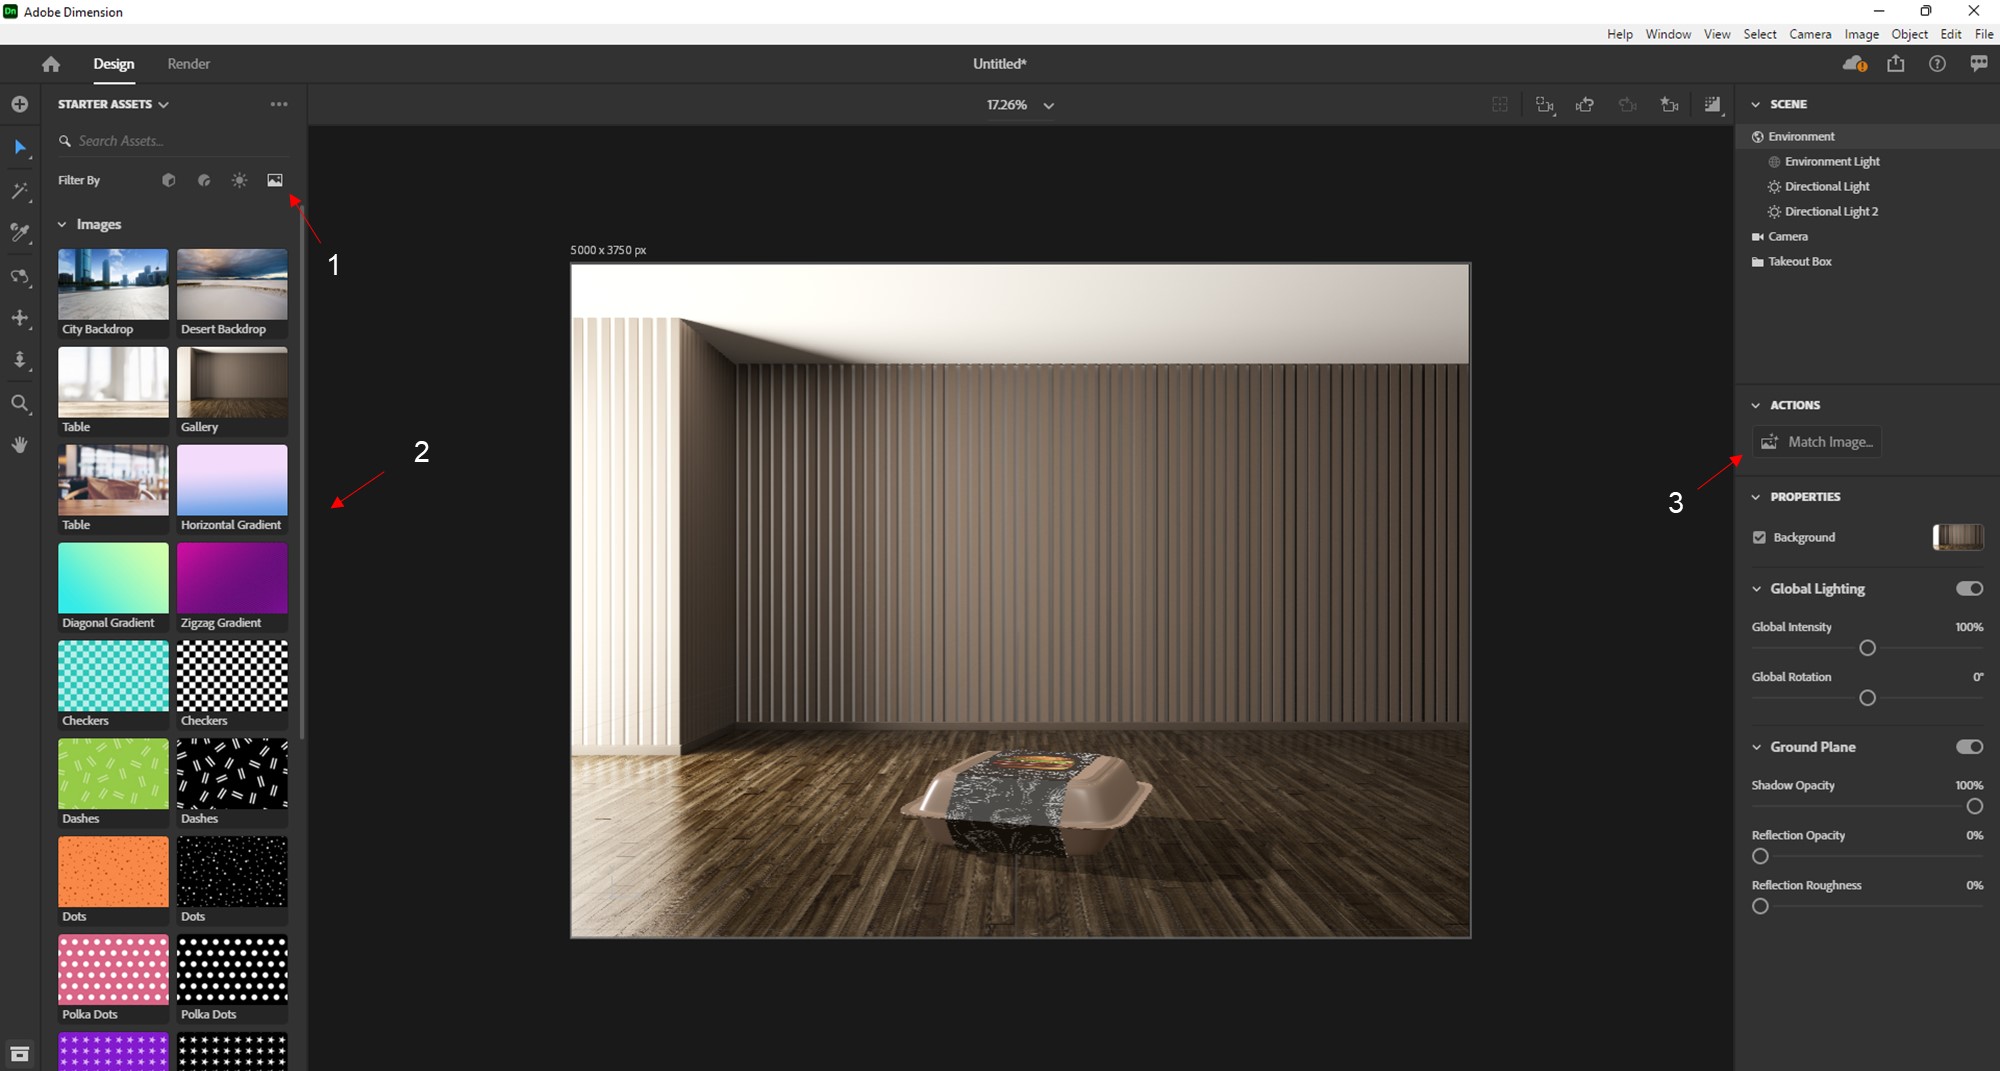Filter assets by Lights
The width and height of the screenshot is (2000, 1071).
[x=239, y=180]
